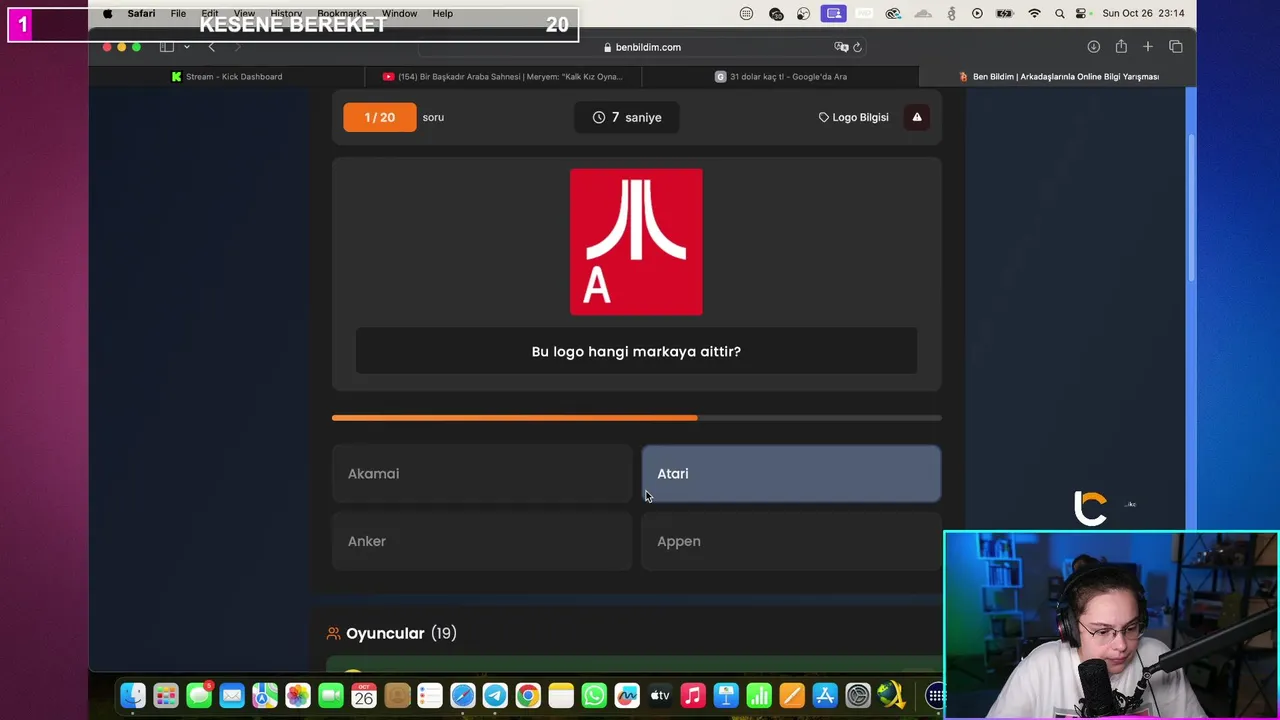Expand the sidebar tab group chevron
This screenshot has height=720, width=1280.
click(186, 47)
